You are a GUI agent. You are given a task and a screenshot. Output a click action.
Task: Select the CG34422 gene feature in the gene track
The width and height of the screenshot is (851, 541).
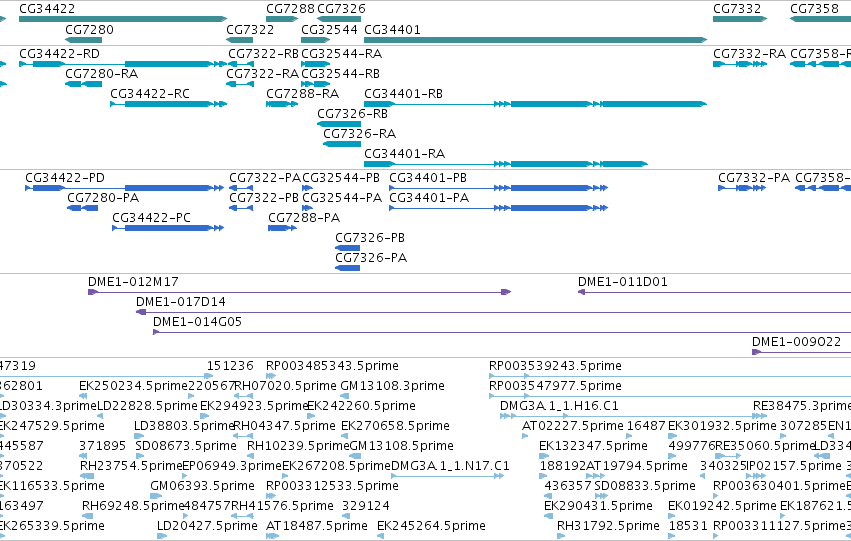tap(123, 19)
